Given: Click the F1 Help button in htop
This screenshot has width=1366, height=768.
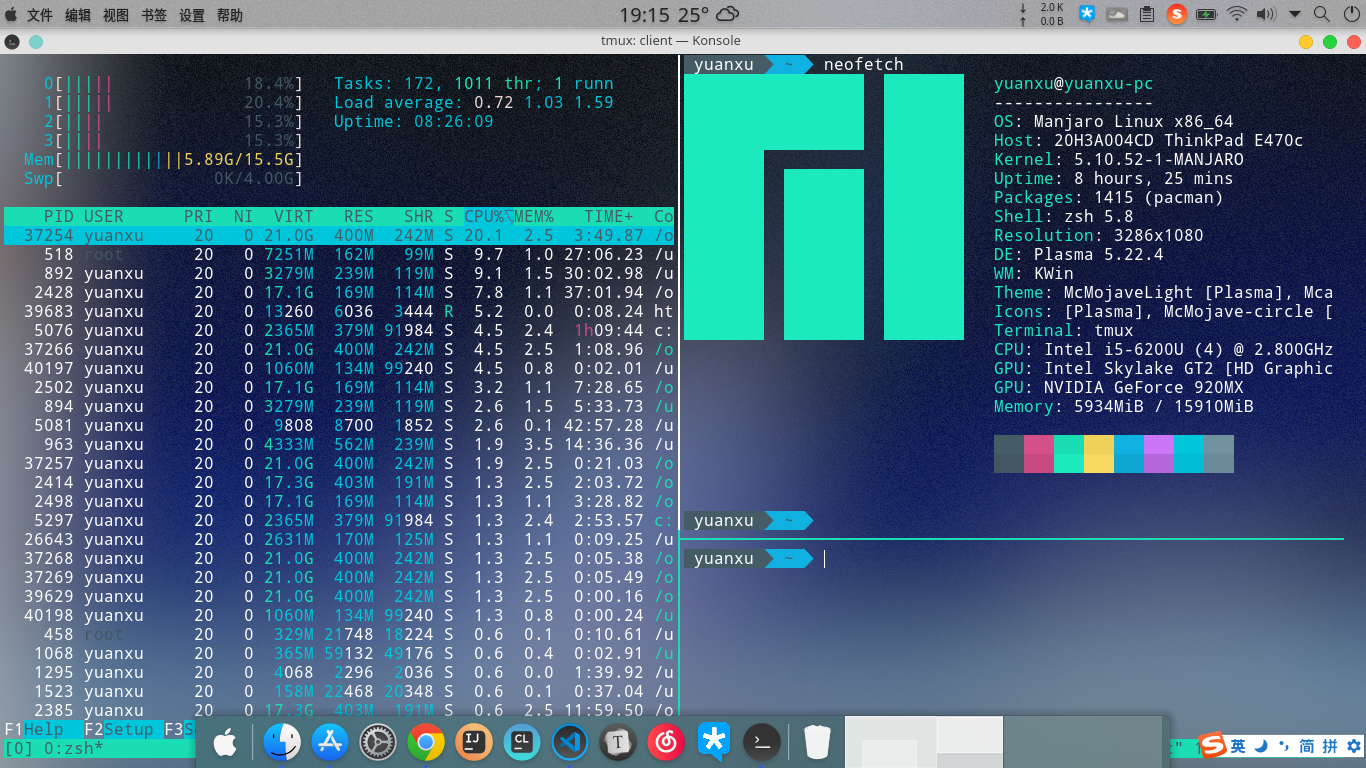Looking at the screenshot, I should (x=34, y=729).
